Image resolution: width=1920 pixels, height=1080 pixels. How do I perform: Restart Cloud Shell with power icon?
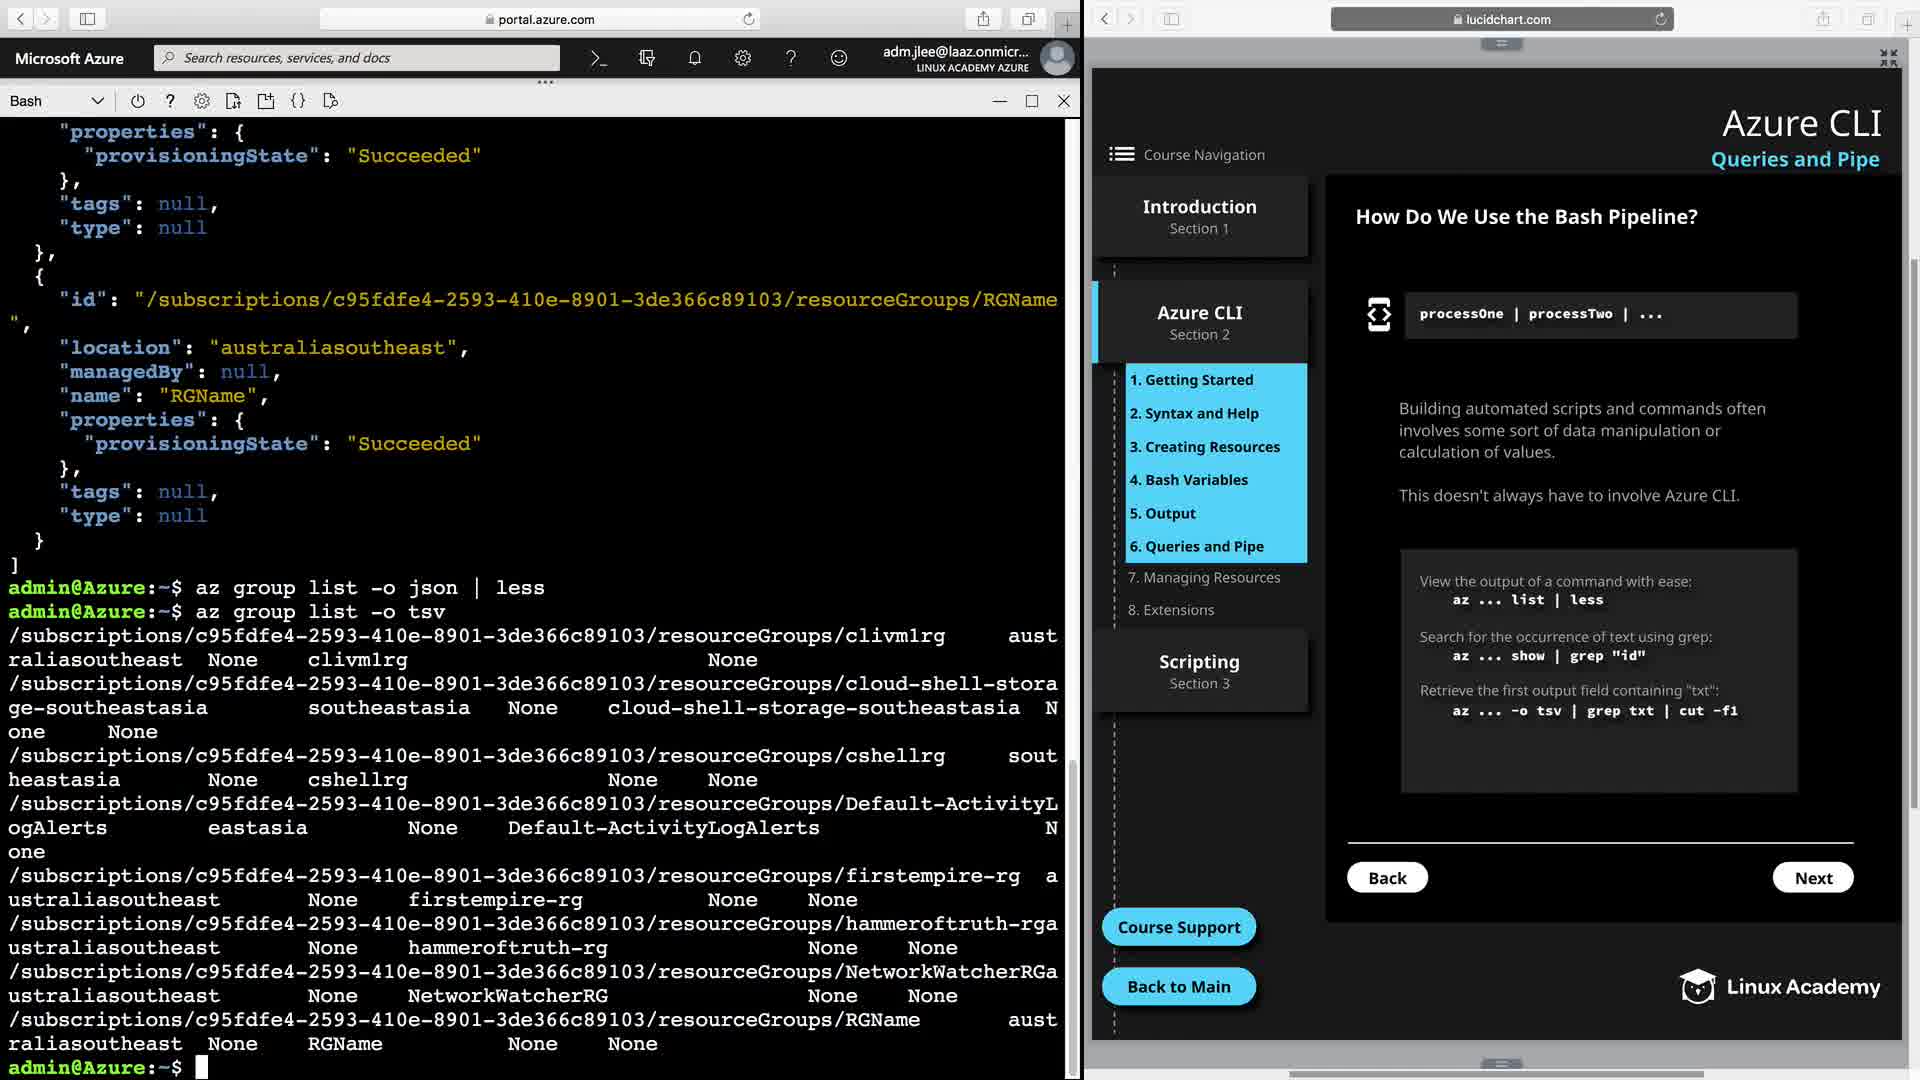click(138, 101)
